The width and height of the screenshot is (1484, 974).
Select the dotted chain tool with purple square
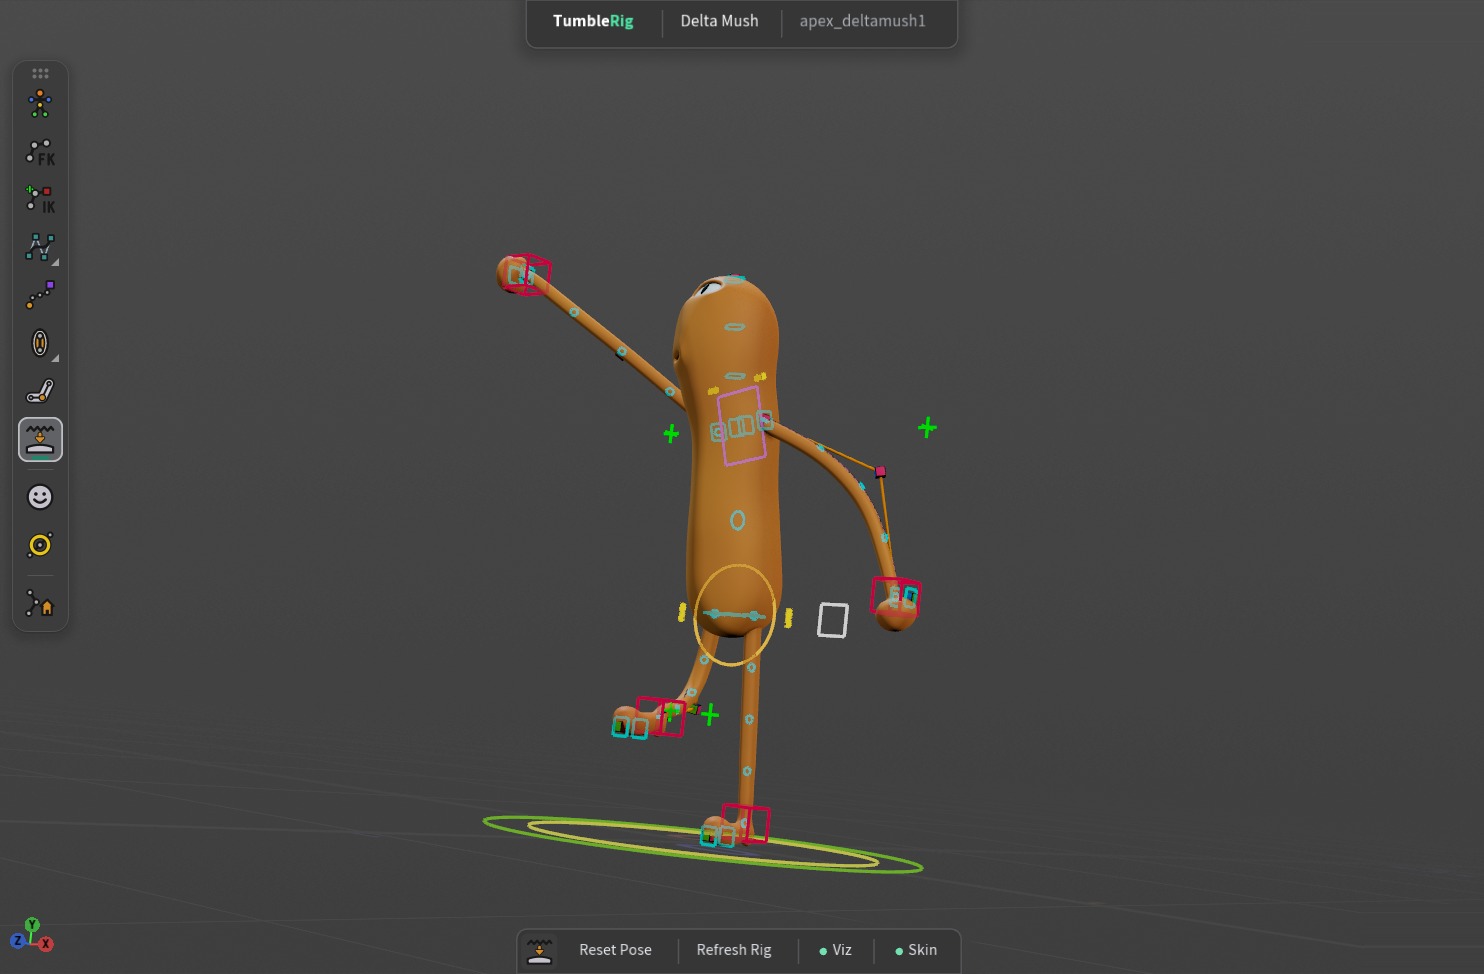click(x=40, y=295)
